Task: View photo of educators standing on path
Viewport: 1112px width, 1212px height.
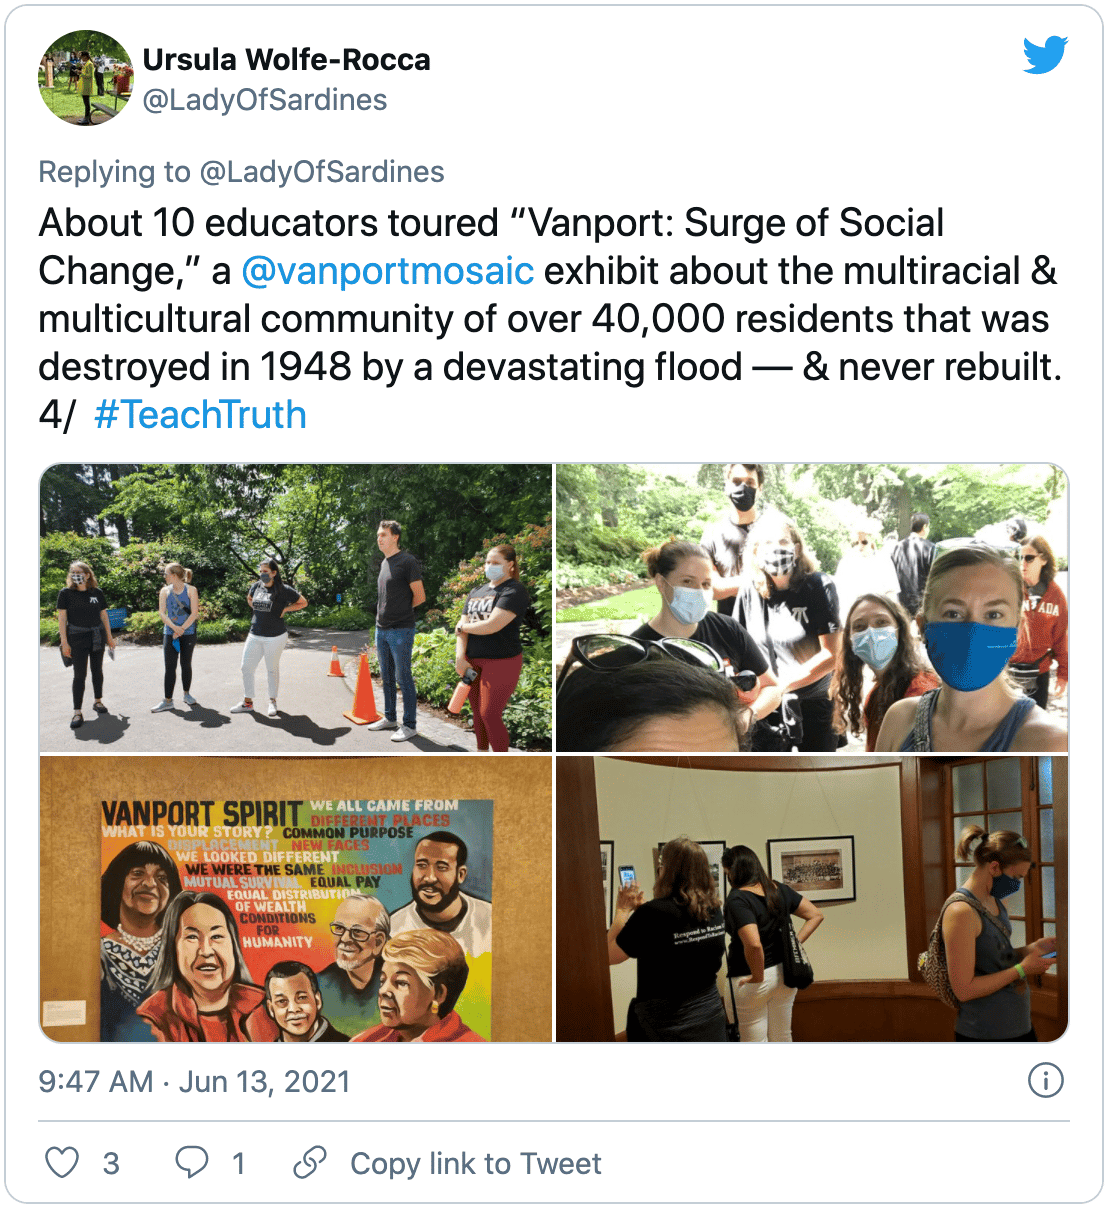Action: [x=296, y=607]
